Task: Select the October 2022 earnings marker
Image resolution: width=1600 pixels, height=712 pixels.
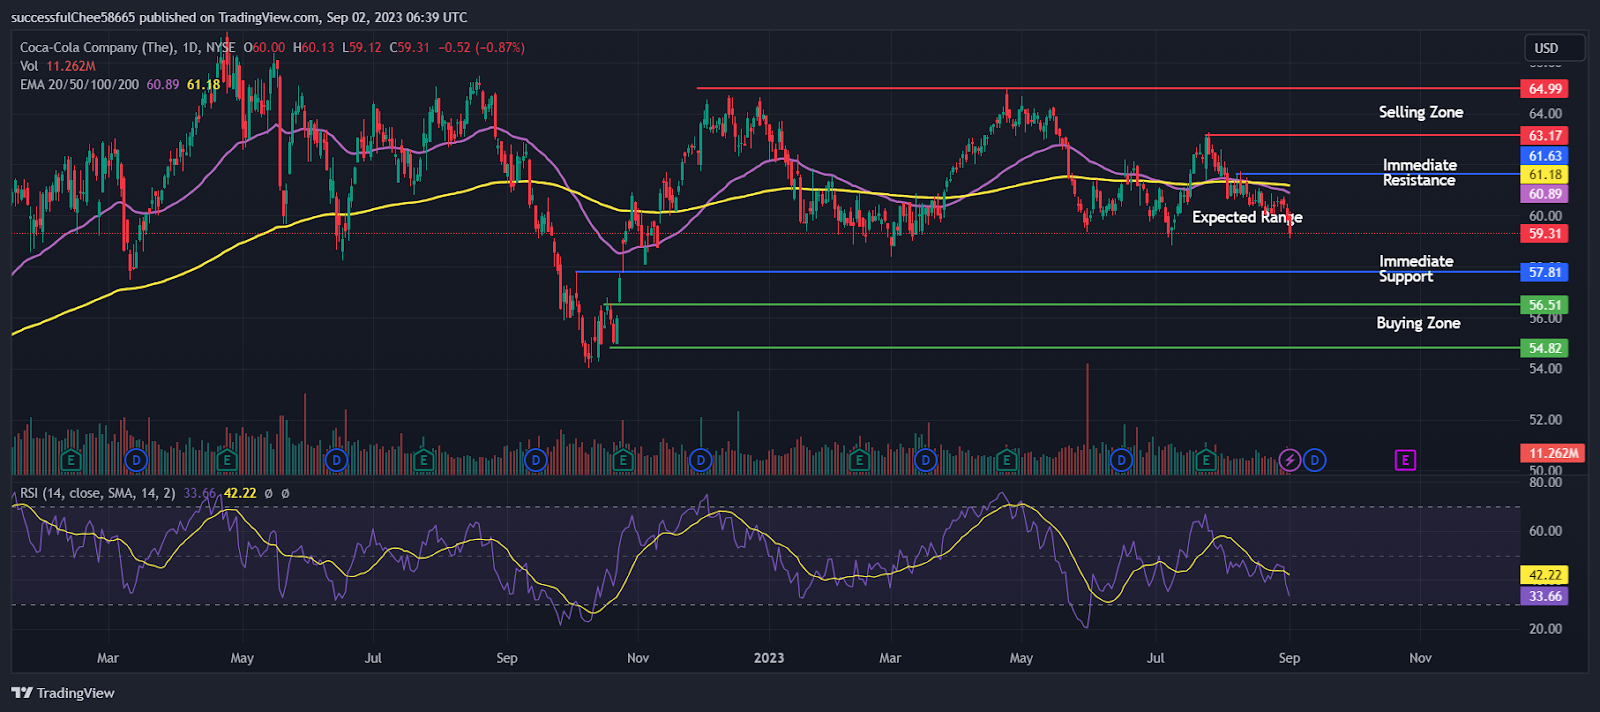Action: (x=623, y=460)
